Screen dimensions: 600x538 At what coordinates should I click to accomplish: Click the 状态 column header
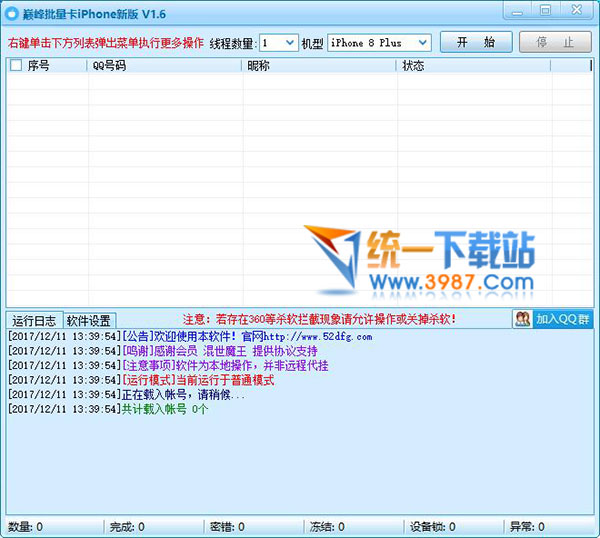click(x=474, y=66)
